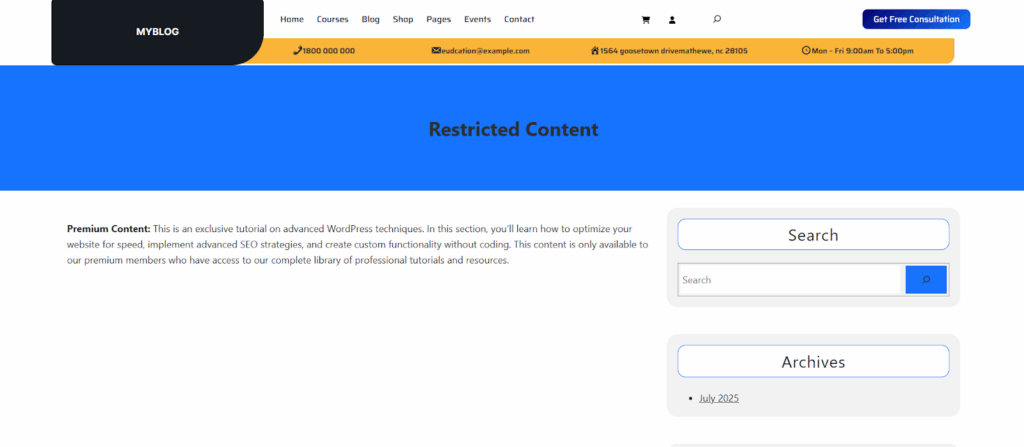Open the shopping cart icon
This screenshot has height=447, width=1024.
coord(645,19)
